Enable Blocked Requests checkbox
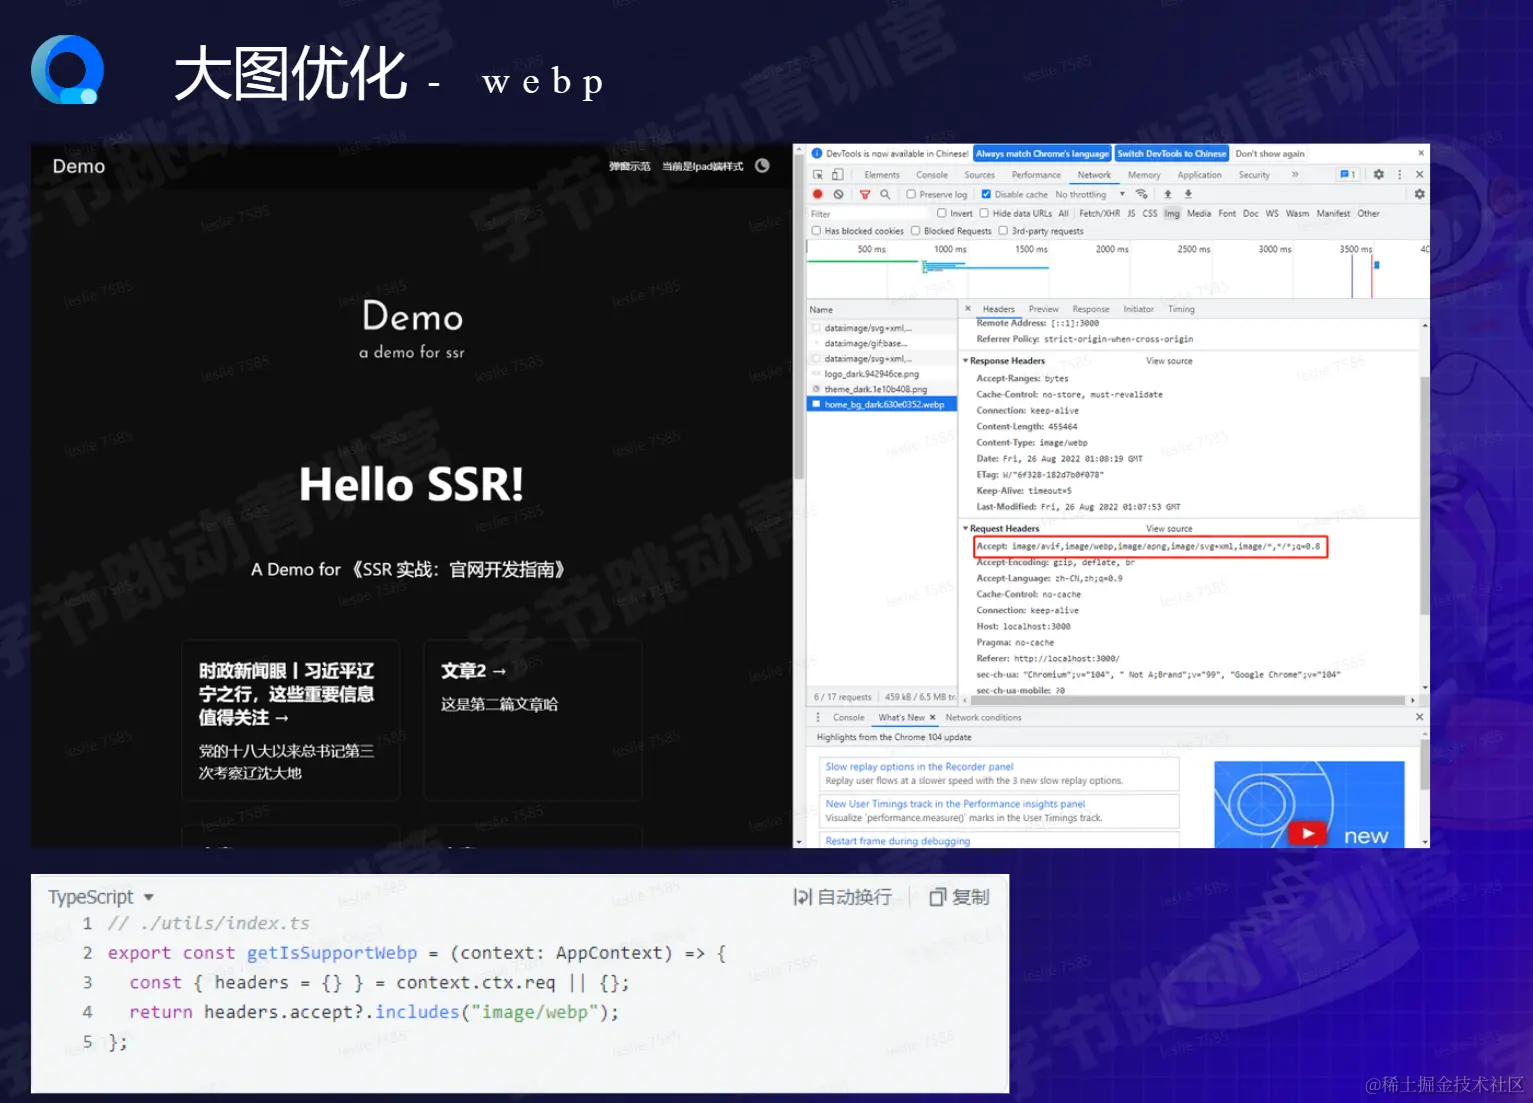 coord(915,231)
